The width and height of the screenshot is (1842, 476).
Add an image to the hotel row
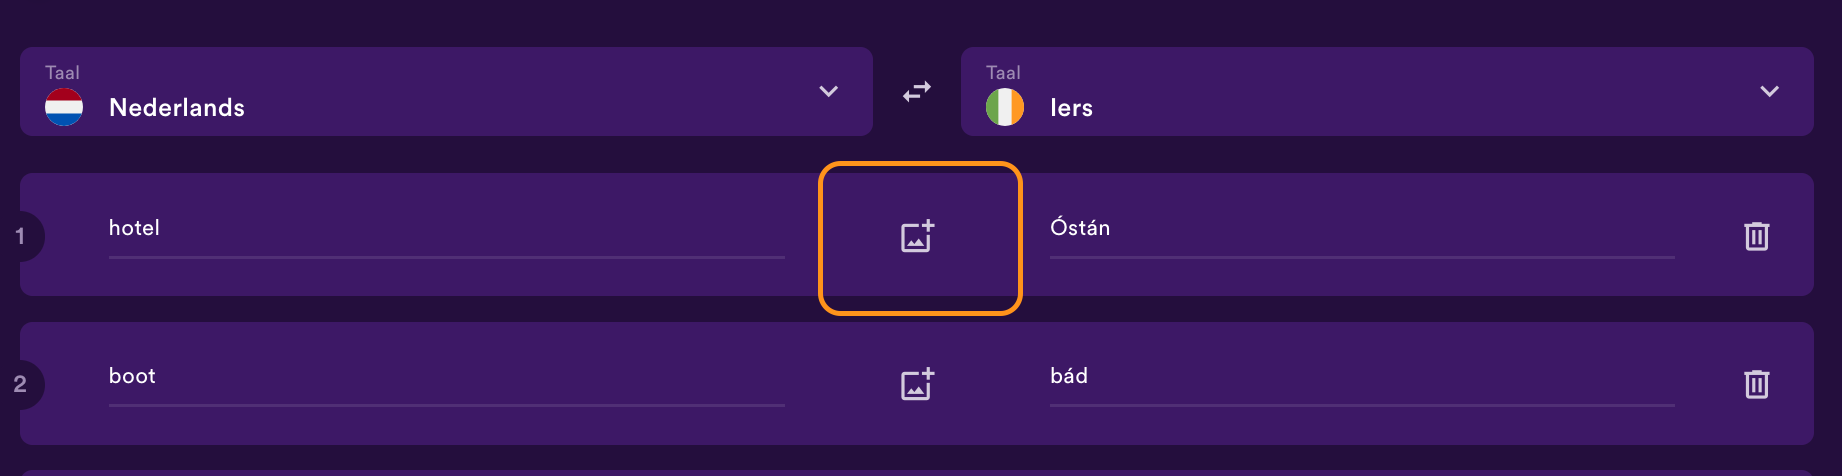[x=918, y=236]
